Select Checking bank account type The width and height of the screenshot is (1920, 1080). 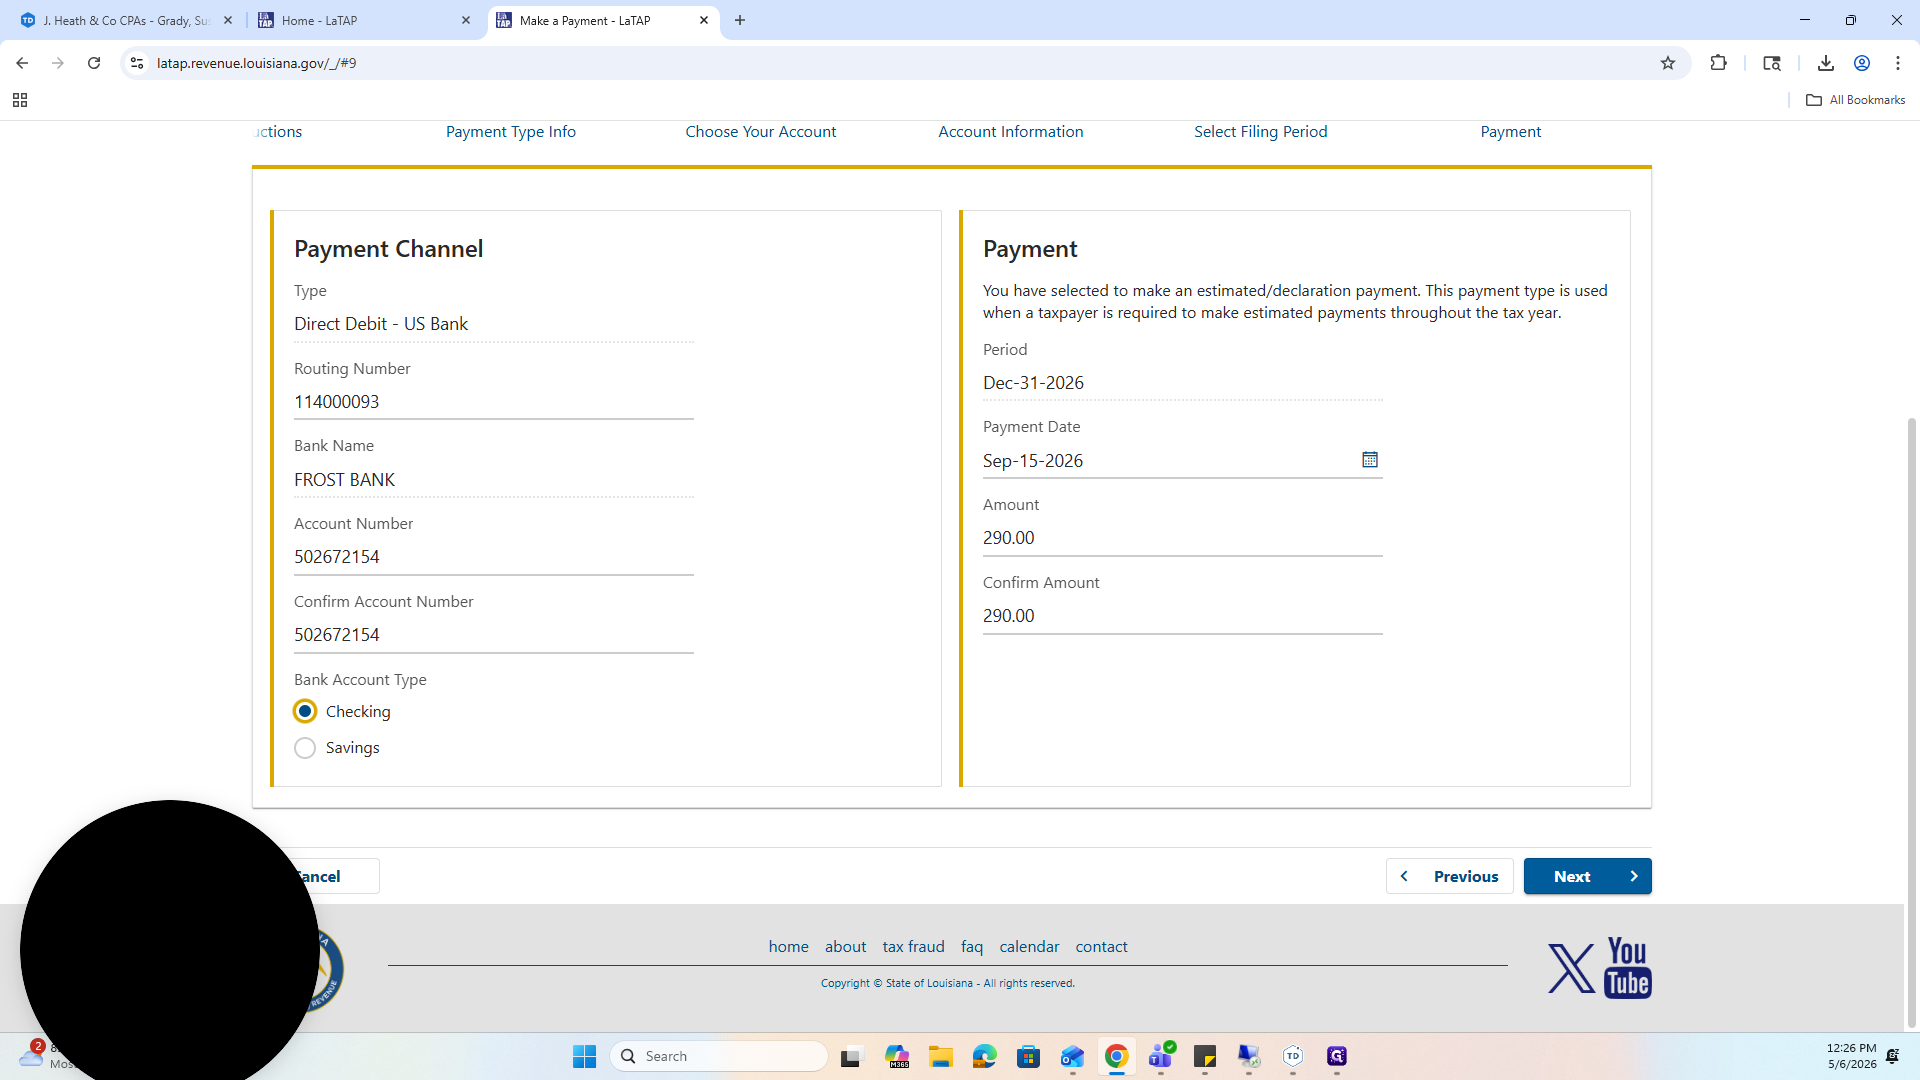(x=305, y=711)
